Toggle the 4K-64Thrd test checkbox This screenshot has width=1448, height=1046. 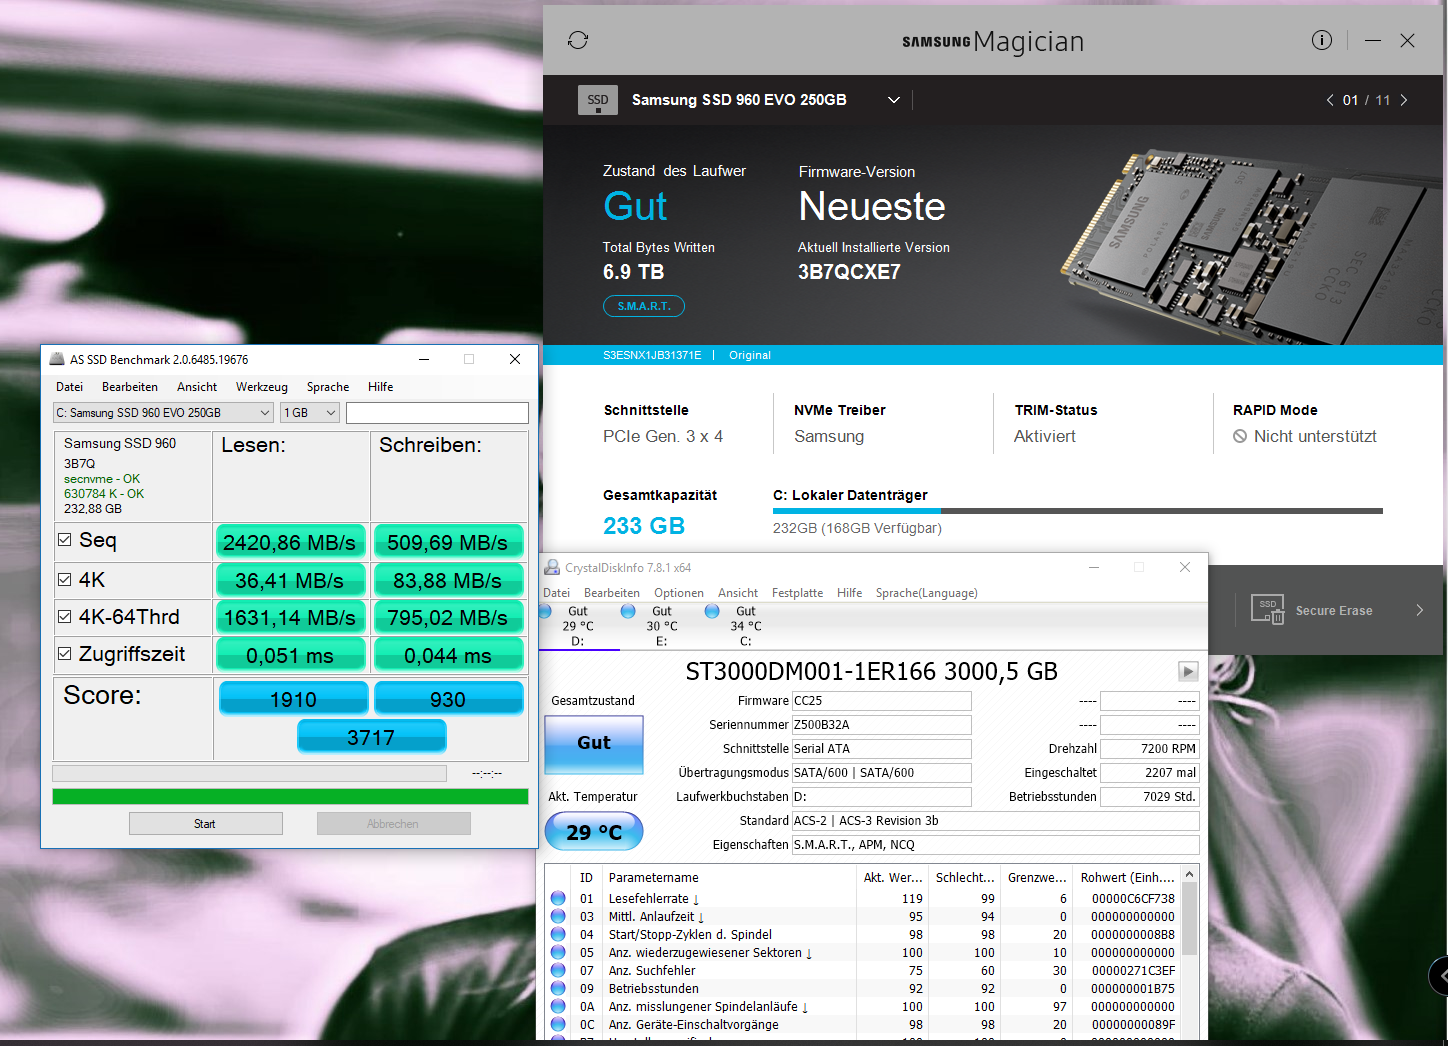coord(65,616)
